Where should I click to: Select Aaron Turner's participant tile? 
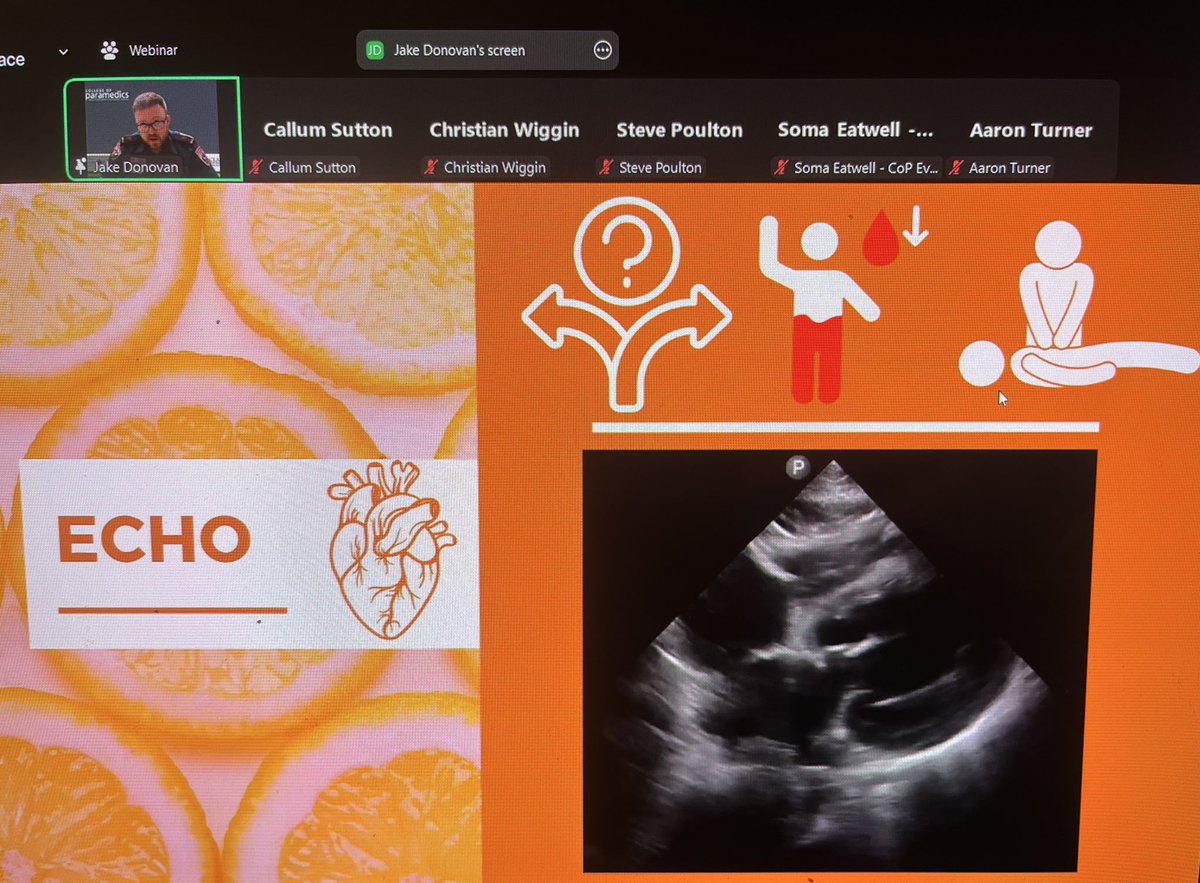click(x=1031, y=131)
